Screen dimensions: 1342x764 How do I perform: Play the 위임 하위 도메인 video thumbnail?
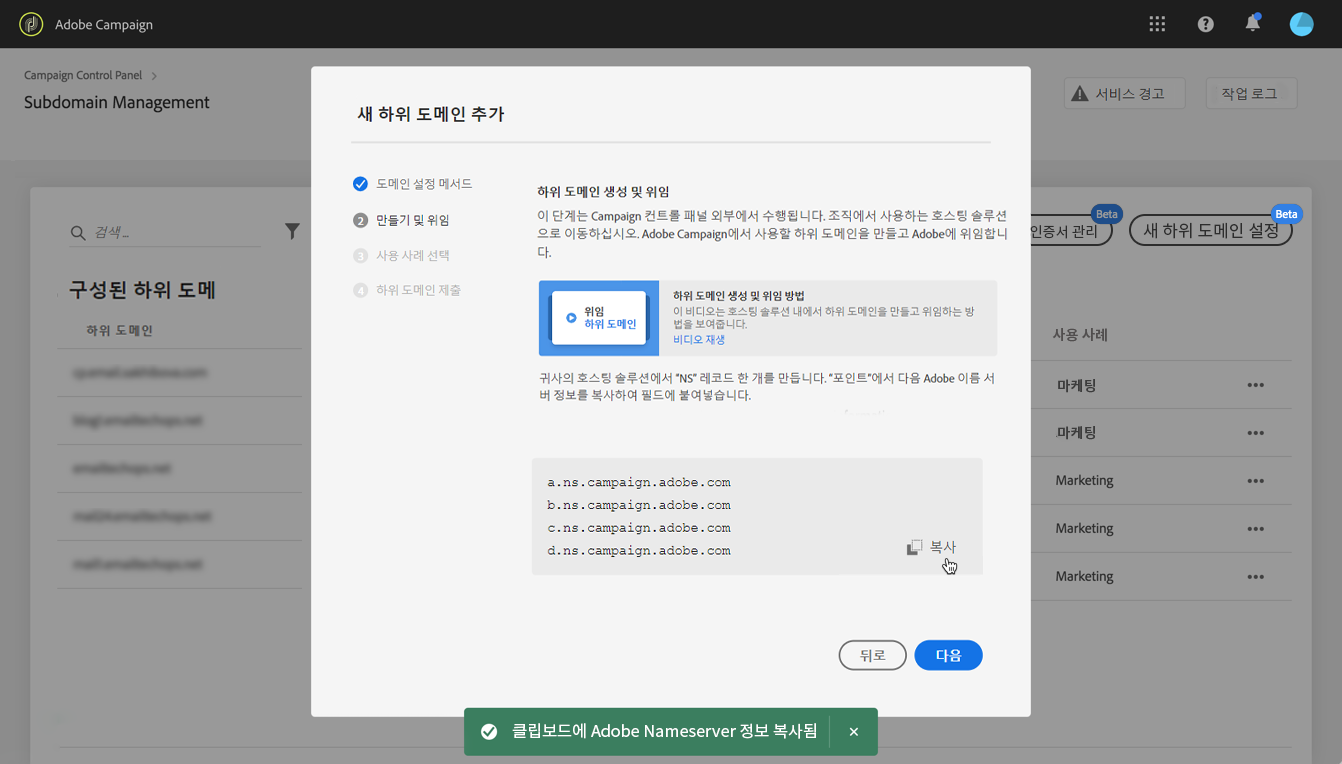click(598, 318)
